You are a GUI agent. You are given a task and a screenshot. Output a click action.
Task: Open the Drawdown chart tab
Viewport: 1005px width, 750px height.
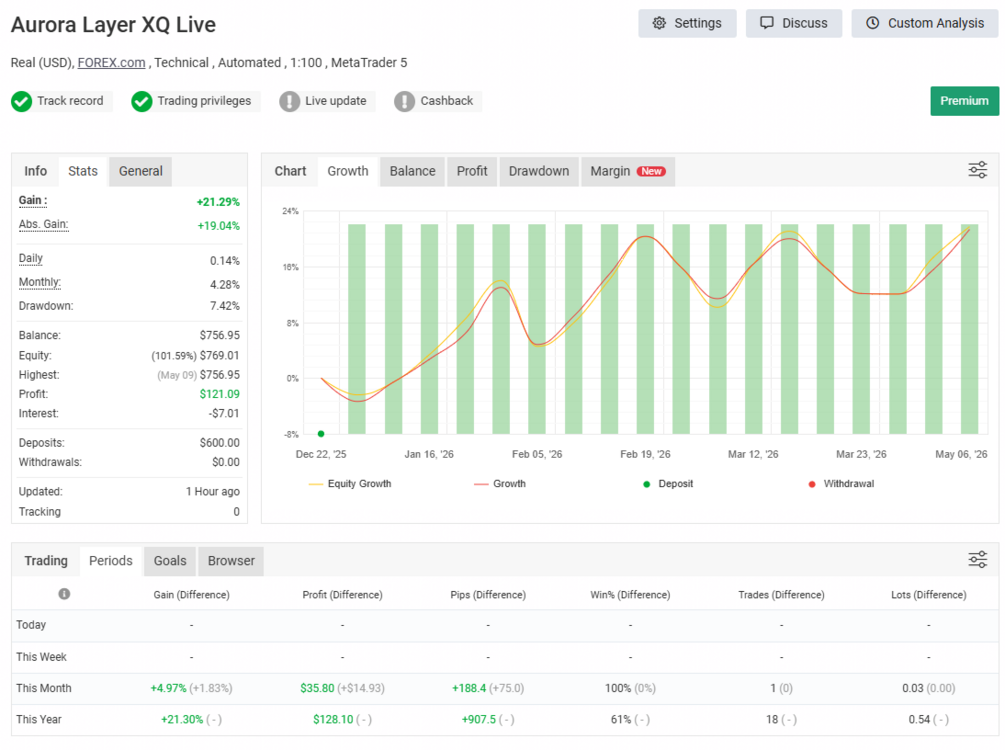538,171
